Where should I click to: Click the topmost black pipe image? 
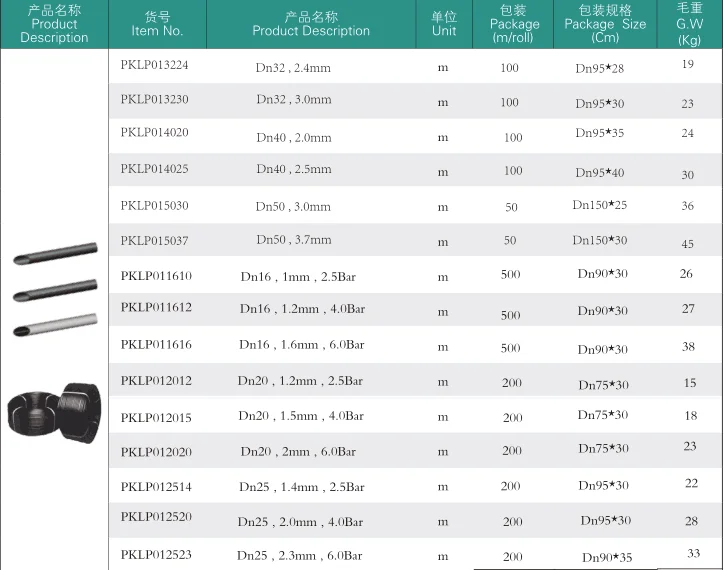pyautogui.click(x=55, y=257)
